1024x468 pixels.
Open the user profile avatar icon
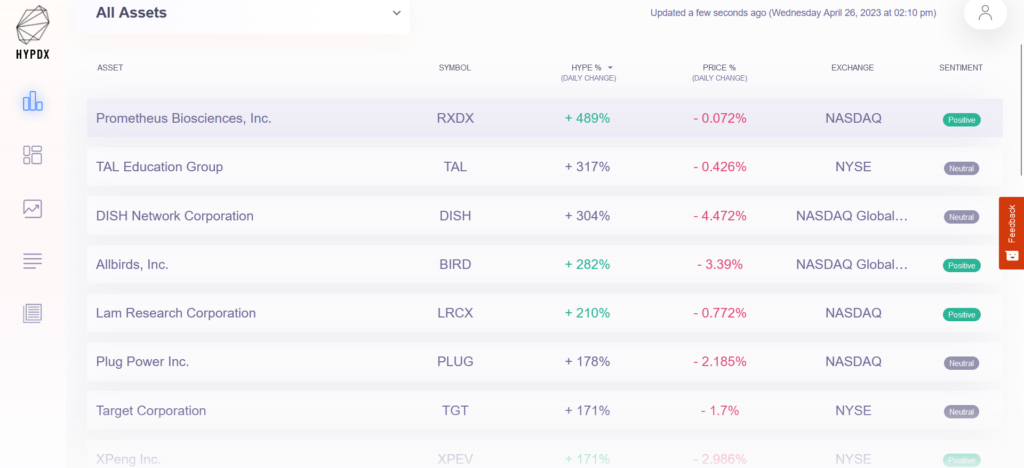click(985, 13)
